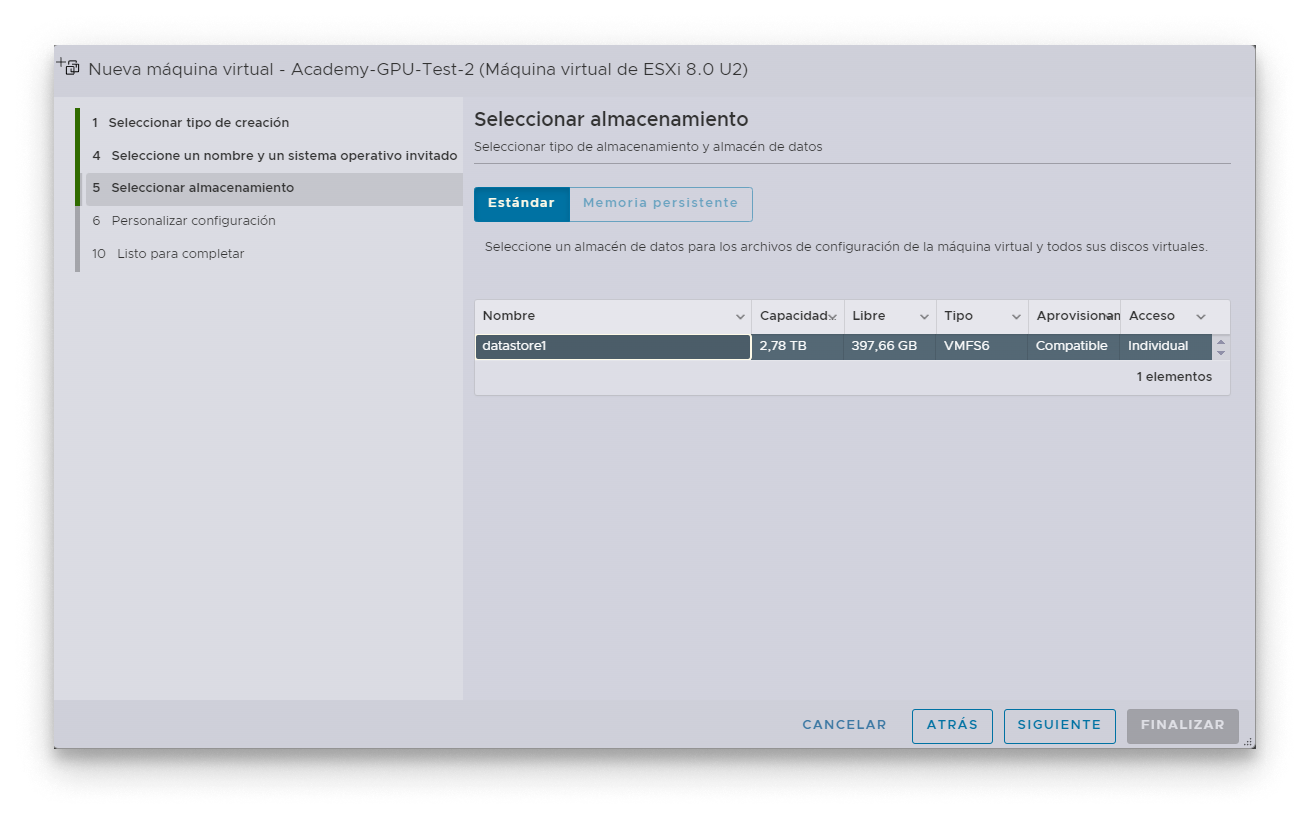
Task: Click the up arrow beside datastore table row
Action: [x=1220, y=341]
